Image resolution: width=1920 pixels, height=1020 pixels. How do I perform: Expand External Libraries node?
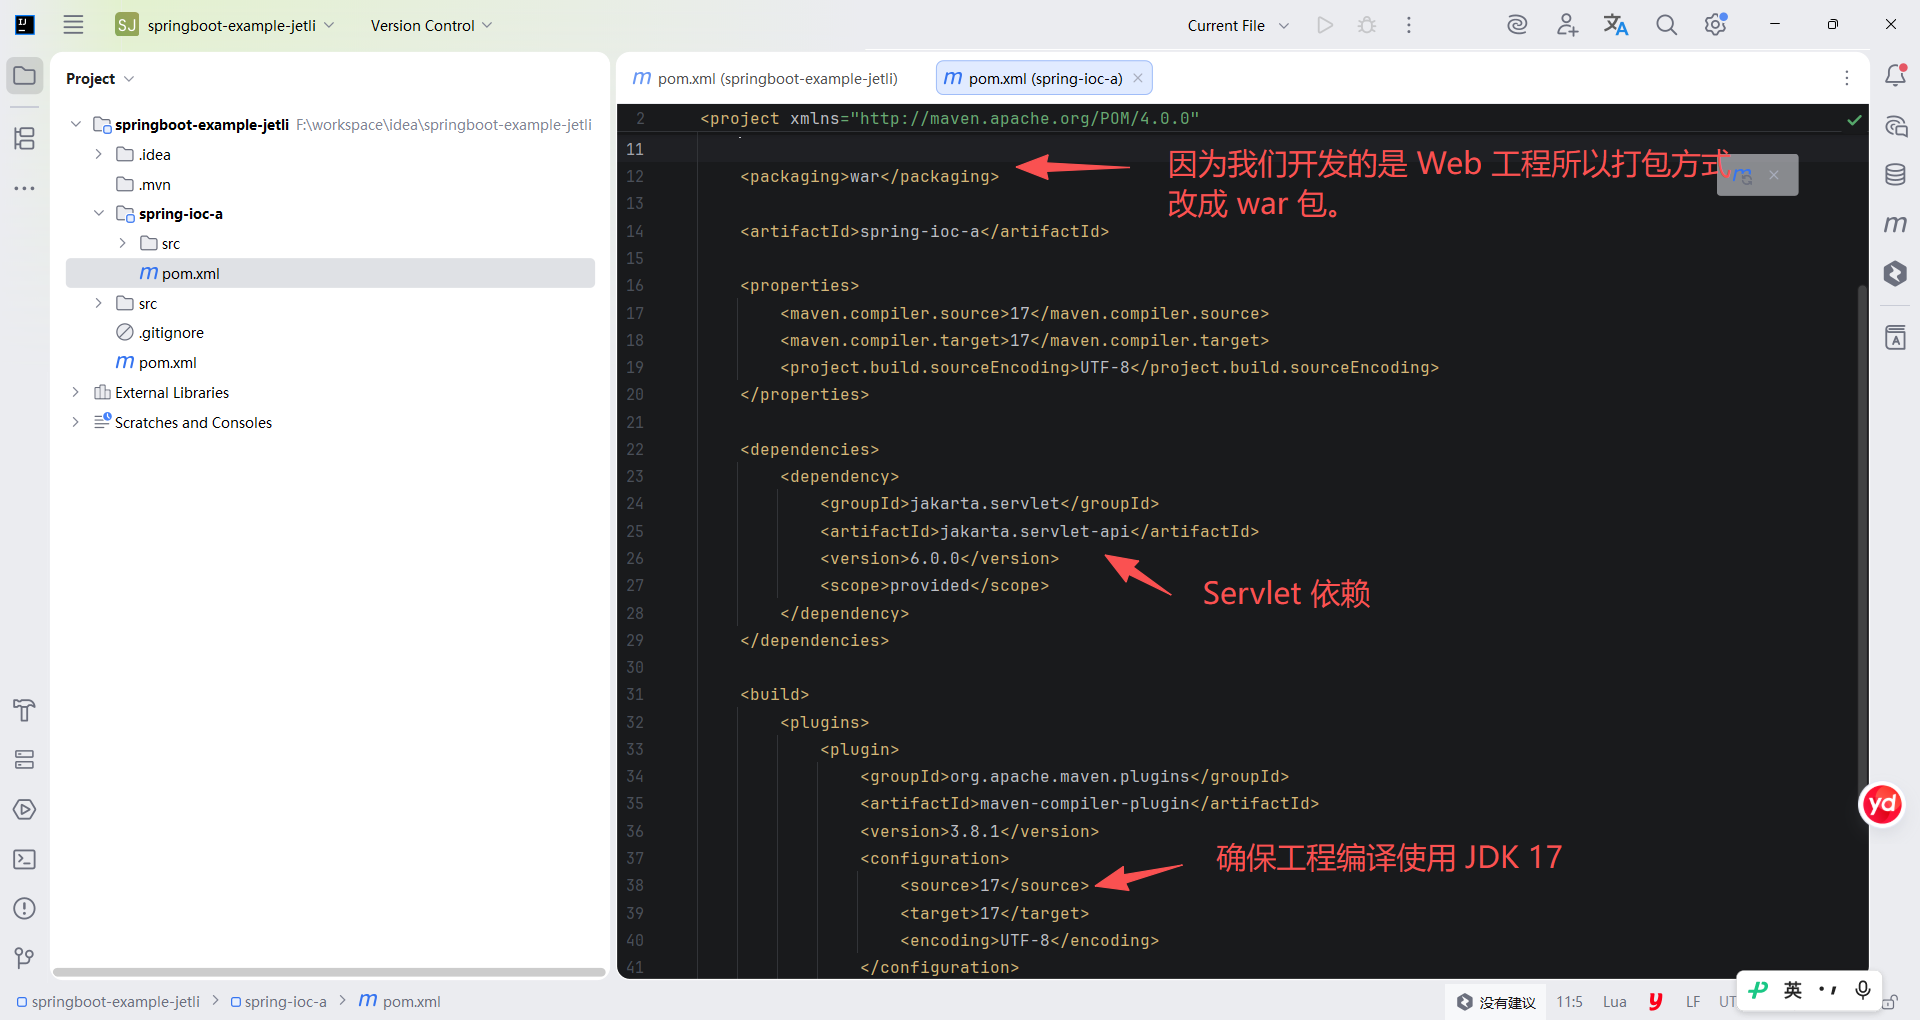[76, 392]
